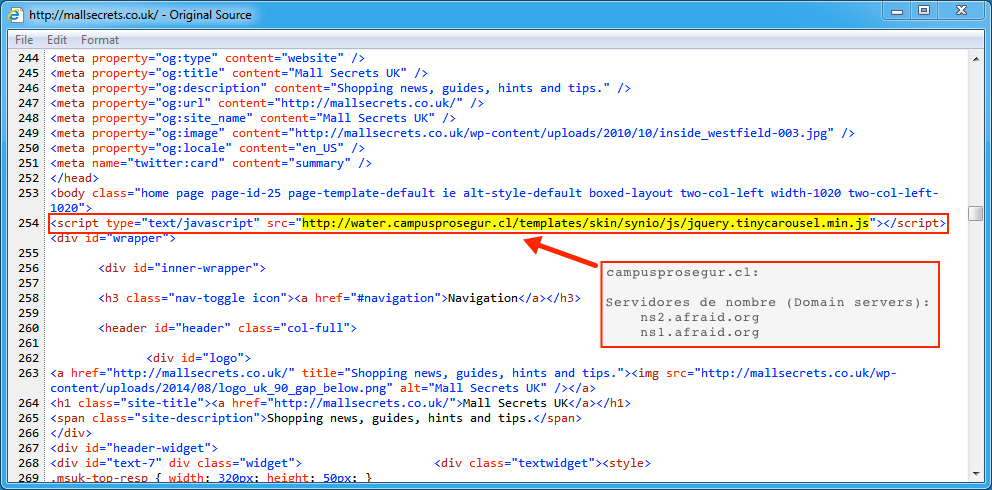Close the Original Source window
992x490 pixels.
(962, 9)
